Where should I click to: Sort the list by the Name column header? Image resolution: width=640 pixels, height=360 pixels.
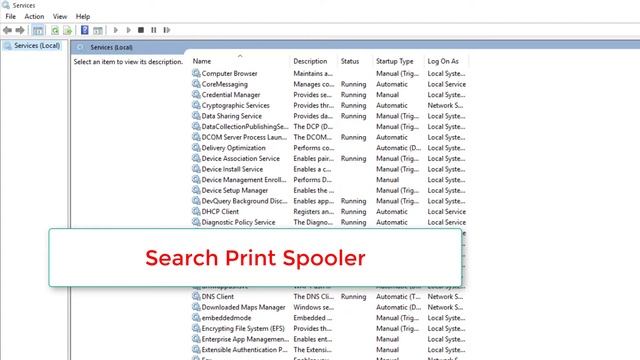click(202, 61)
